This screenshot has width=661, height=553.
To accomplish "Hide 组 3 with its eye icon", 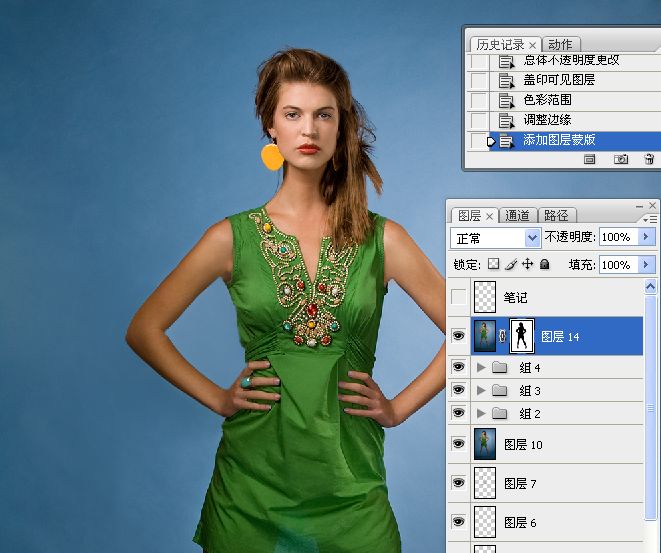I will [458, 390].
